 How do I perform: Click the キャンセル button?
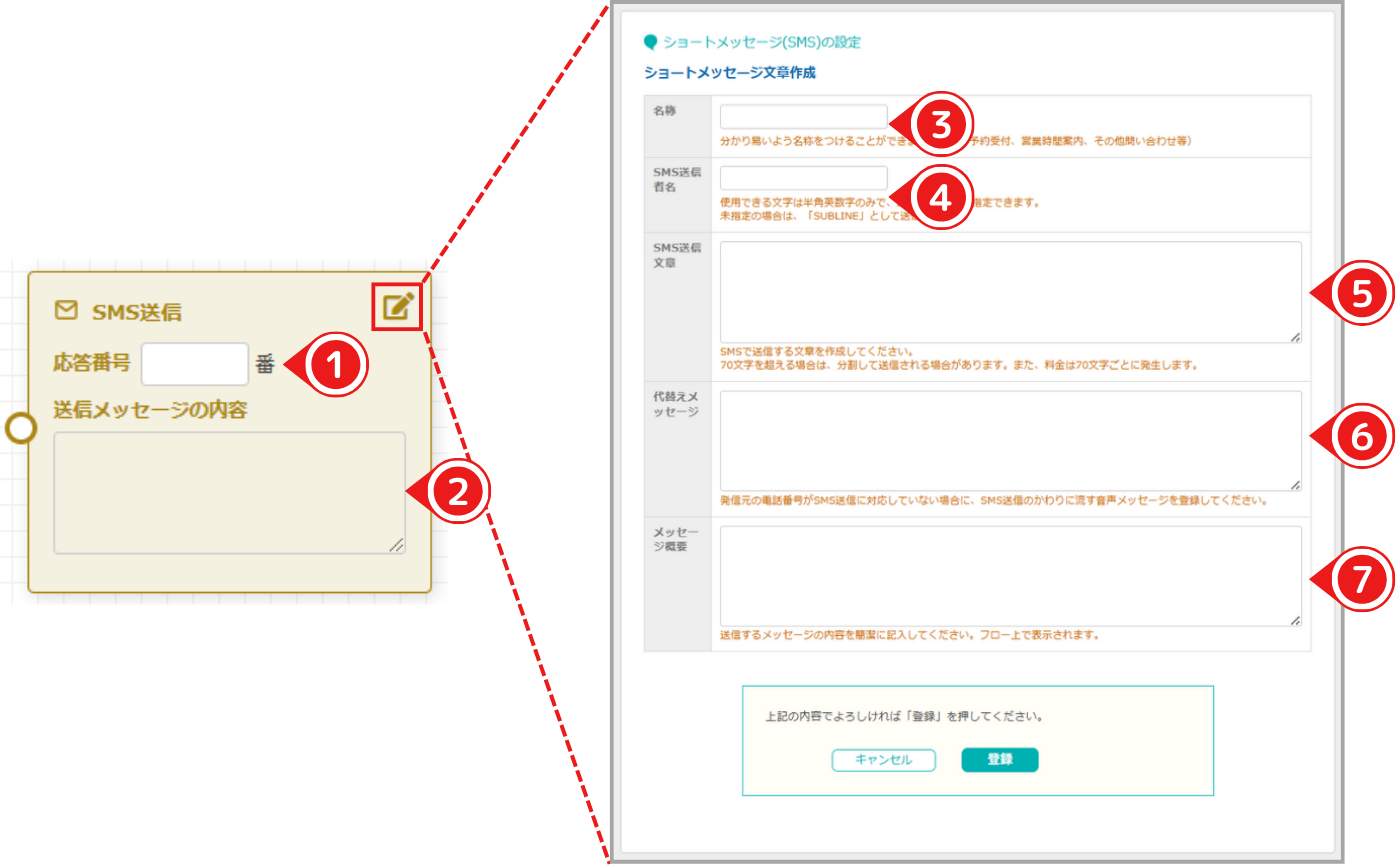point(883,760)
